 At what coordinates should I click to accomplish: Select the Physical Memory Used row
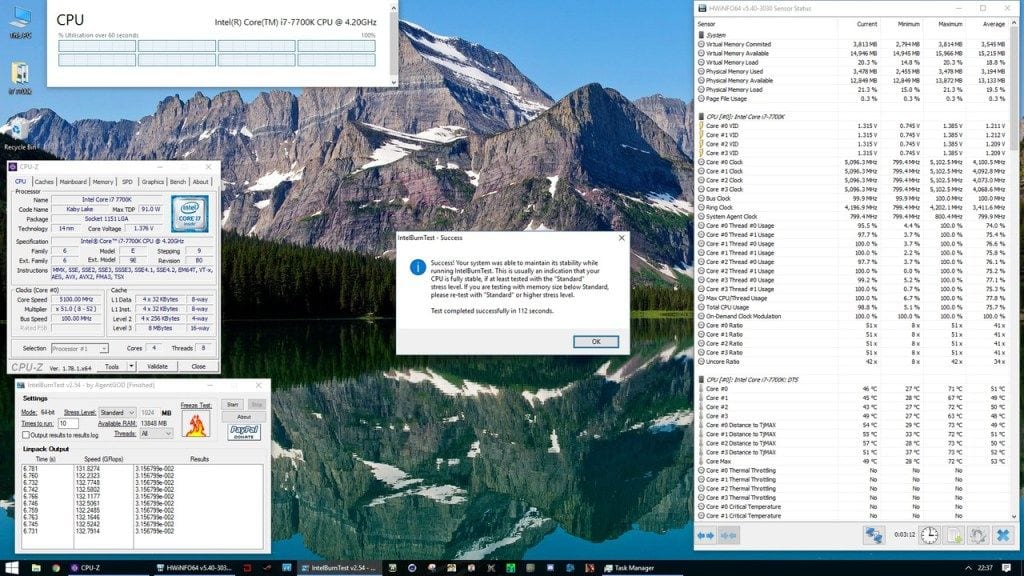(852, 71)
